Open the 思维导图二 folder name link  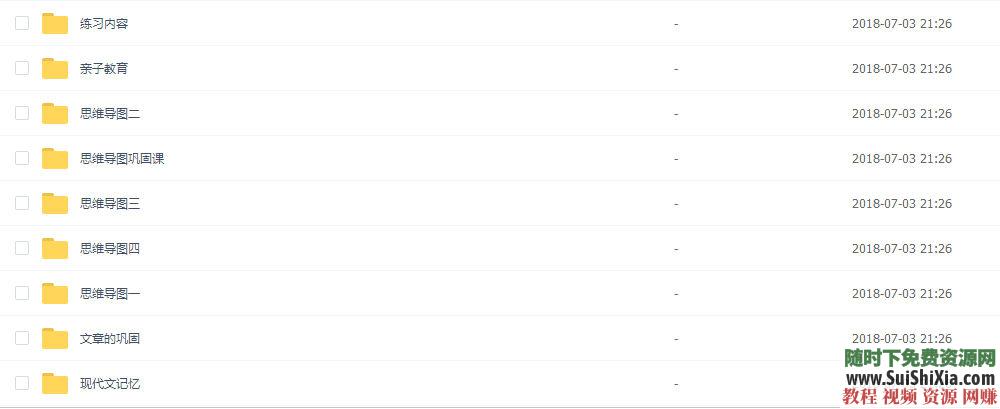110,114
